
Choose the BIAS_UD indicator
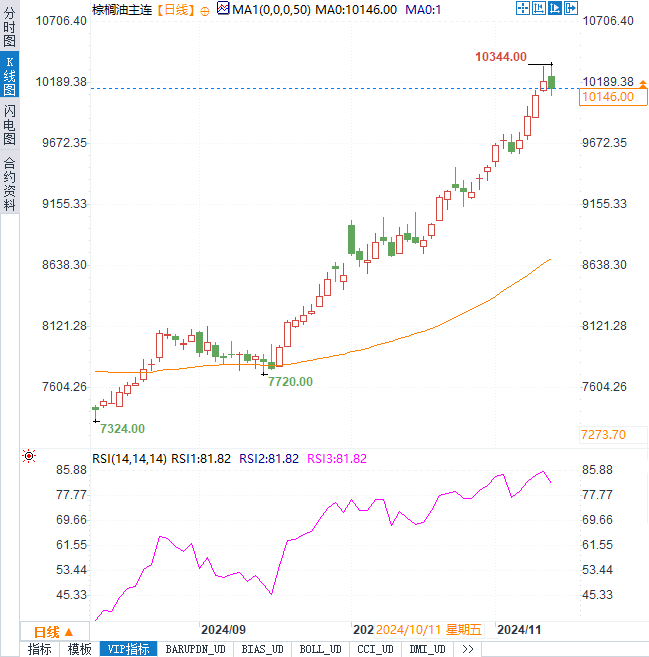tap(264, 649)
